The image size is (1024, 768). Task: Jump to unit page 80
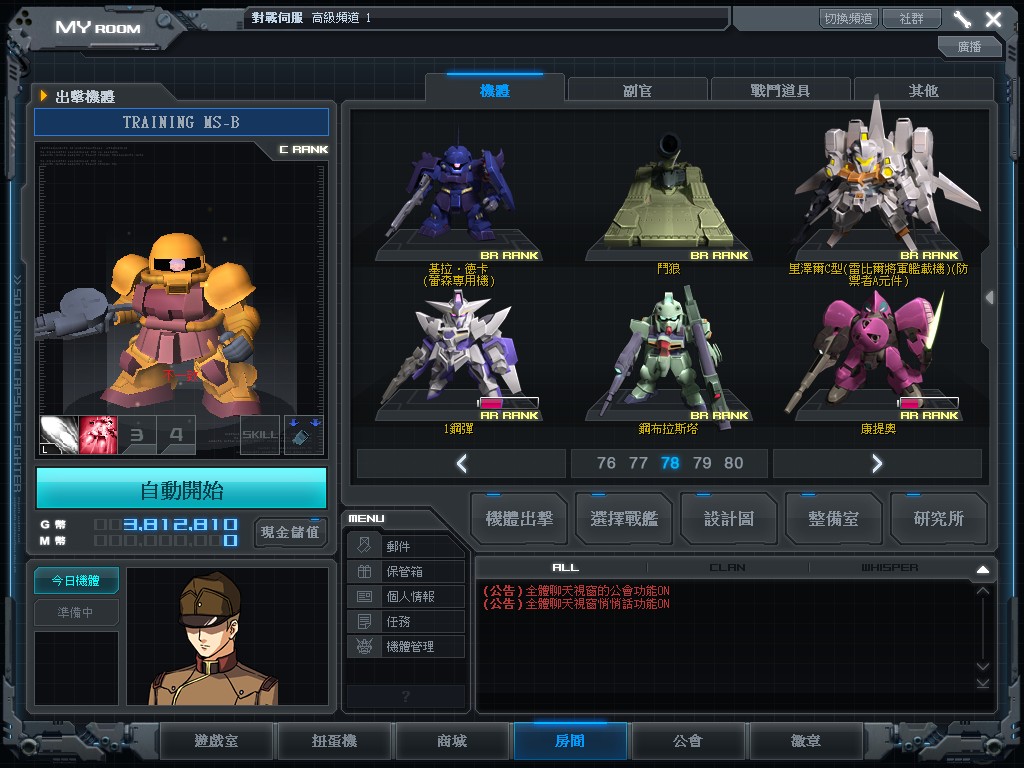pyautogui.click(x=733, y=463)
